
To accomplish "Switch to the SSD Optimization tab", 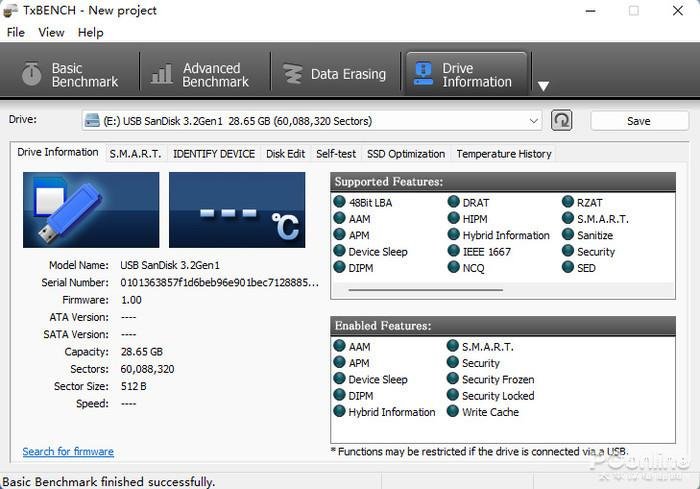I will click(x=406, y=154).
